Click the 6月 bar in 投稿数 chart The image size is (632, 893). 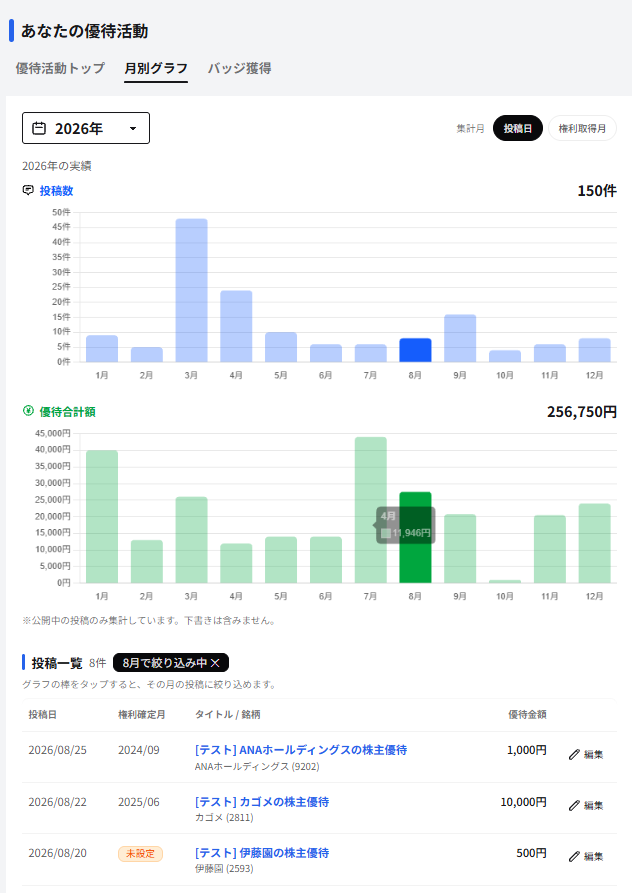tap(326, 353)
